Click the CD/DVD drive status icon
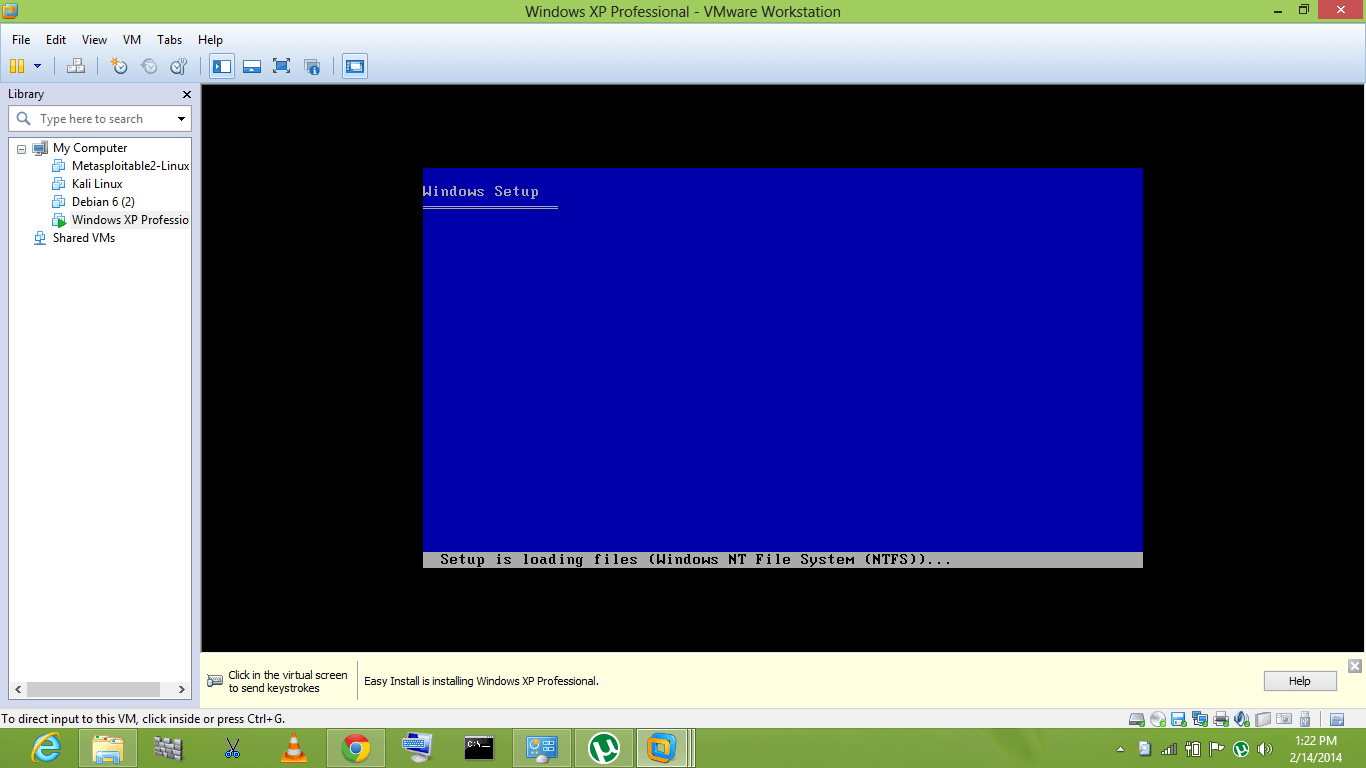 pos(1158,719)
